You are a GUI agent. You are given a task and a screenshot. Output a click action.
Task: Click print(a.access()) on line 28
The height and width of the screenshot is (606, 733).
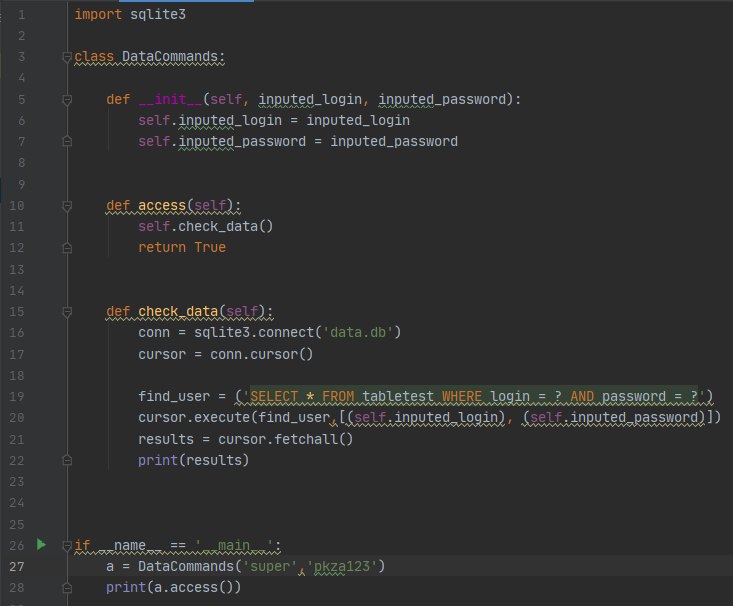(x=173, y=587)
